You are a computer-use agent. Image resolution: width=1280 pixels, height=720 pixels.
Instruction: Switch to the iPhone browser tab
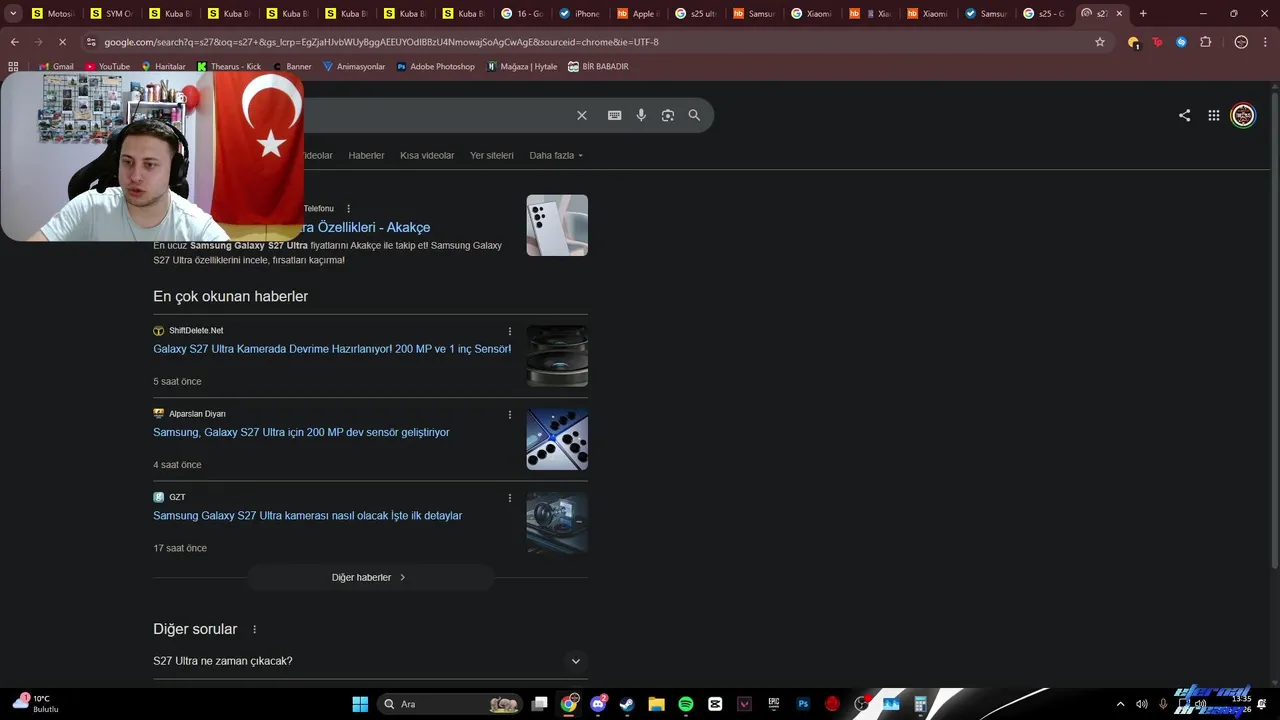(x=580, y=14)
